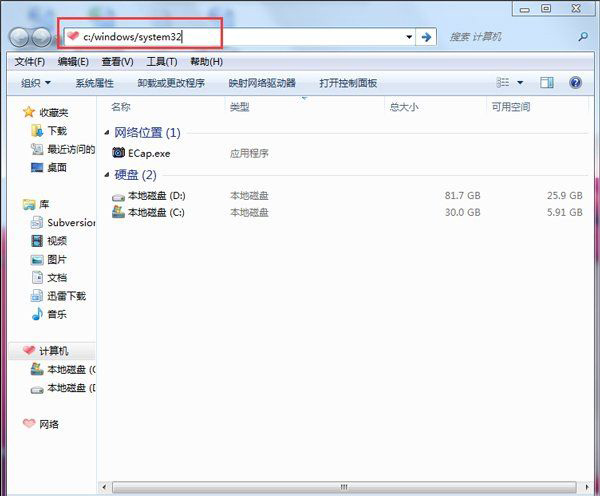Open the view options dropdown arrow
600x496 pixels.
[x=520, y=83]
